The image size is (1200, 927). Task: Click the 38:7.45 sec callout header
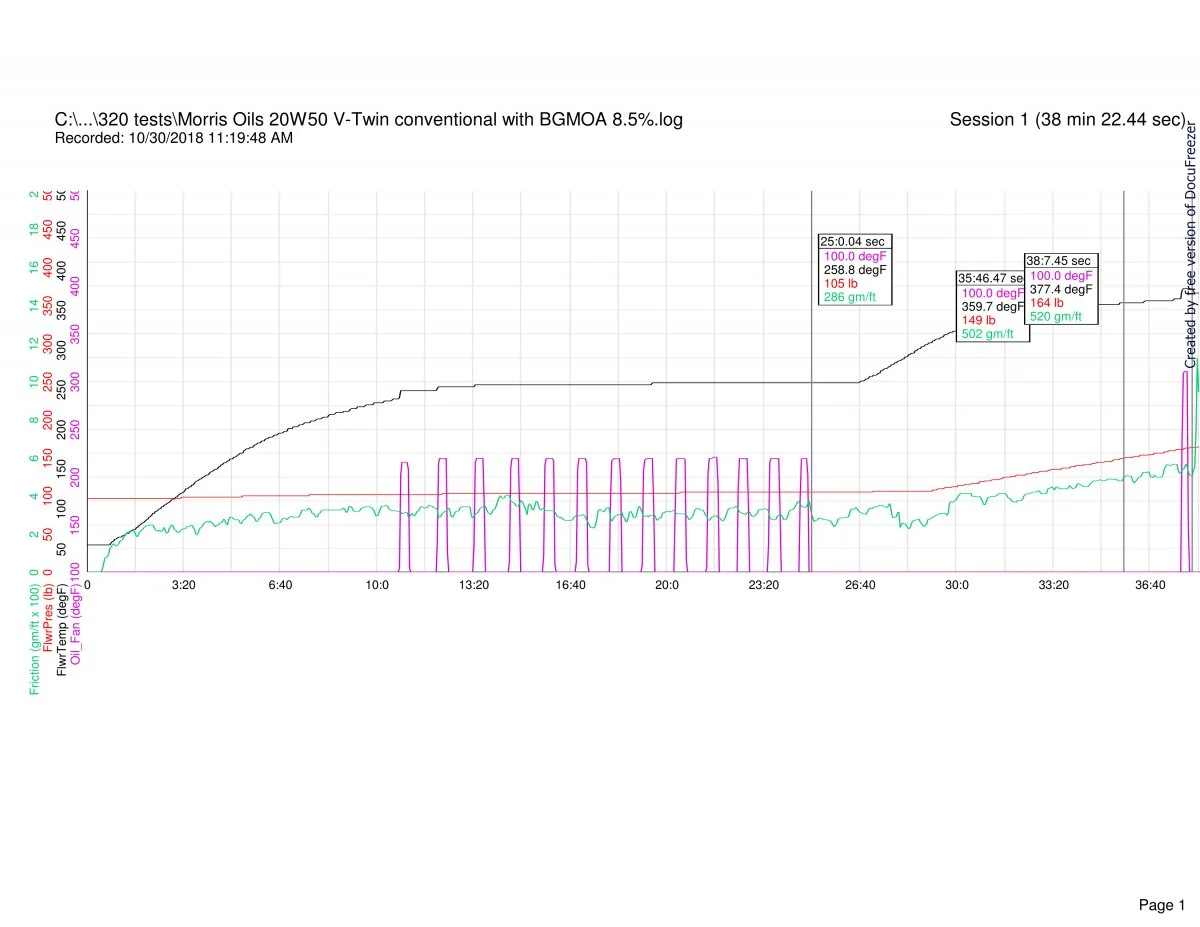click(1057, 260)
